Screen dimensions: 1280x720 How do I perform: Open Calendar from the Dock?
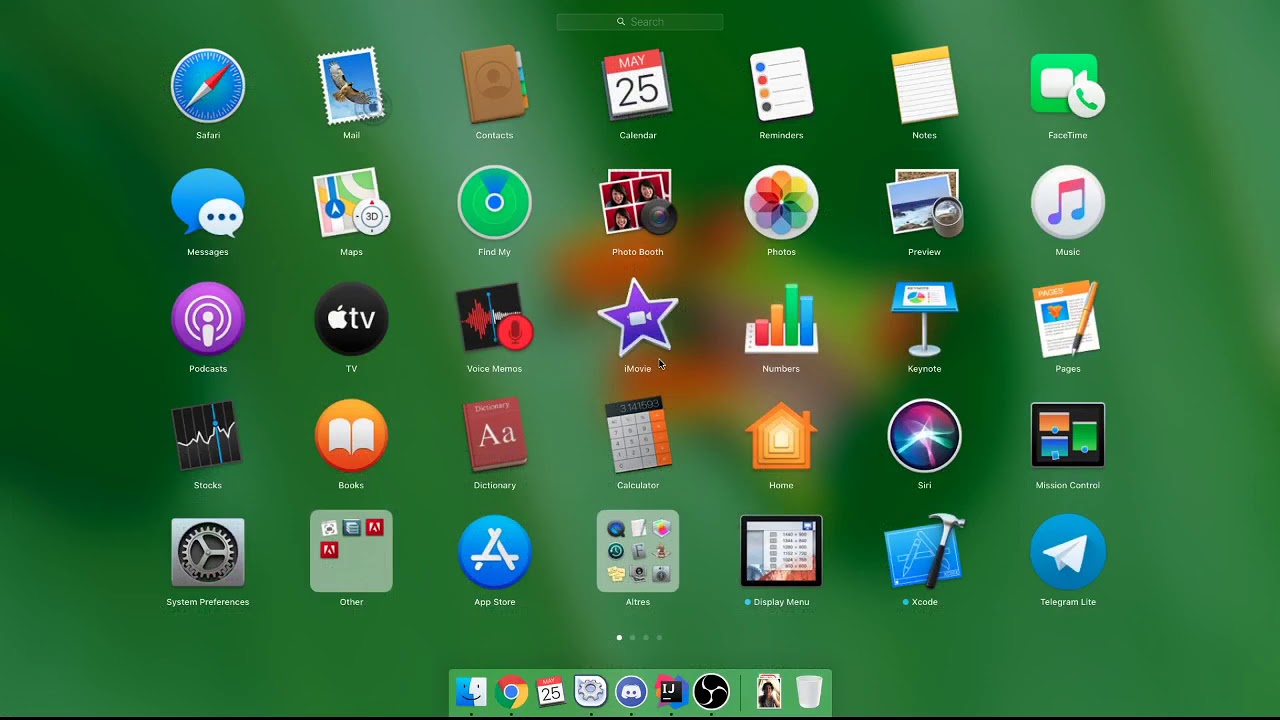click(551, 692)
